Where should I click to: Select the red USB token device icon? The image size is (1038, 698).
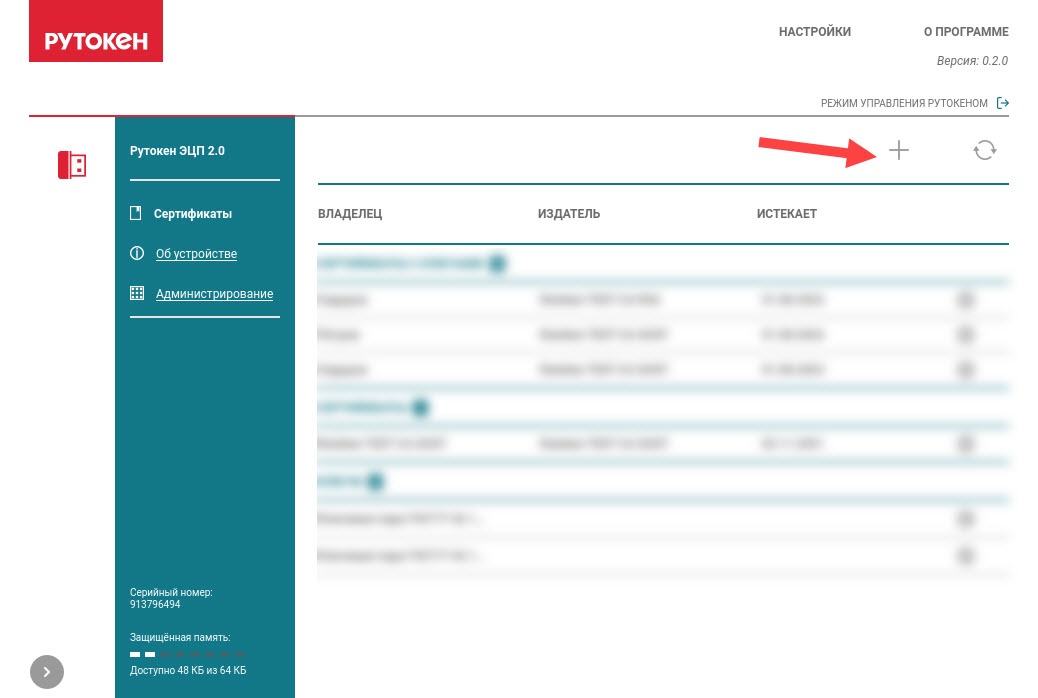(x=71, y=165)
